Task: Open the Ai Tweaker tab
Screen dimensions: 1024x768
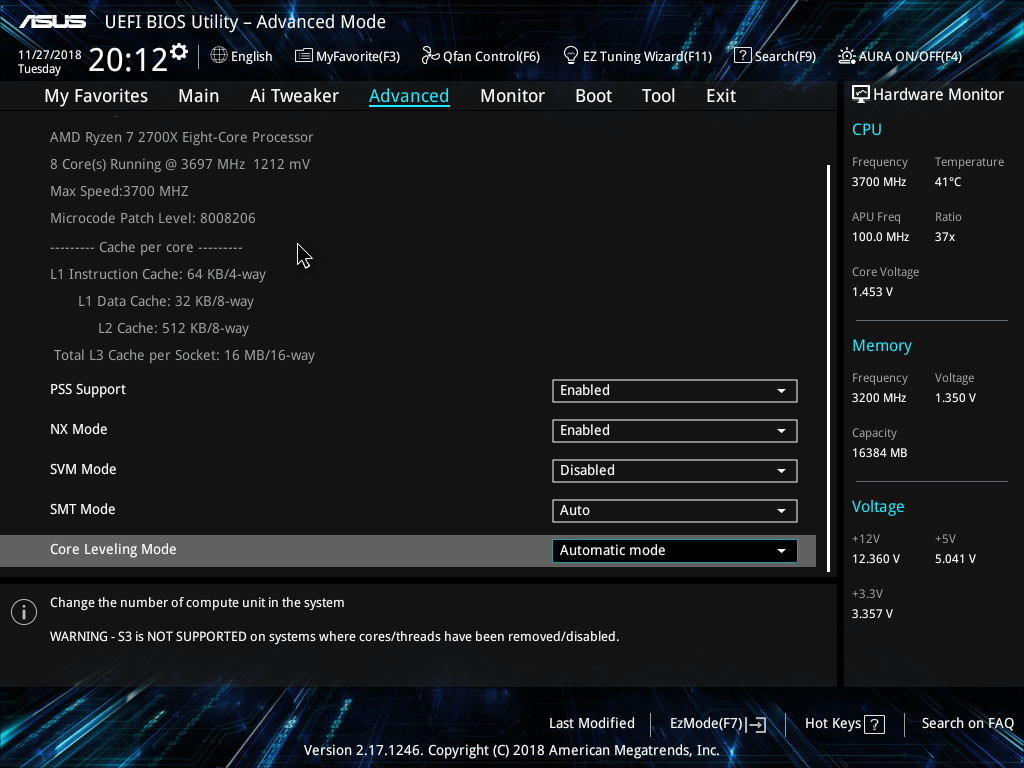Action: [x=294, y=96]
